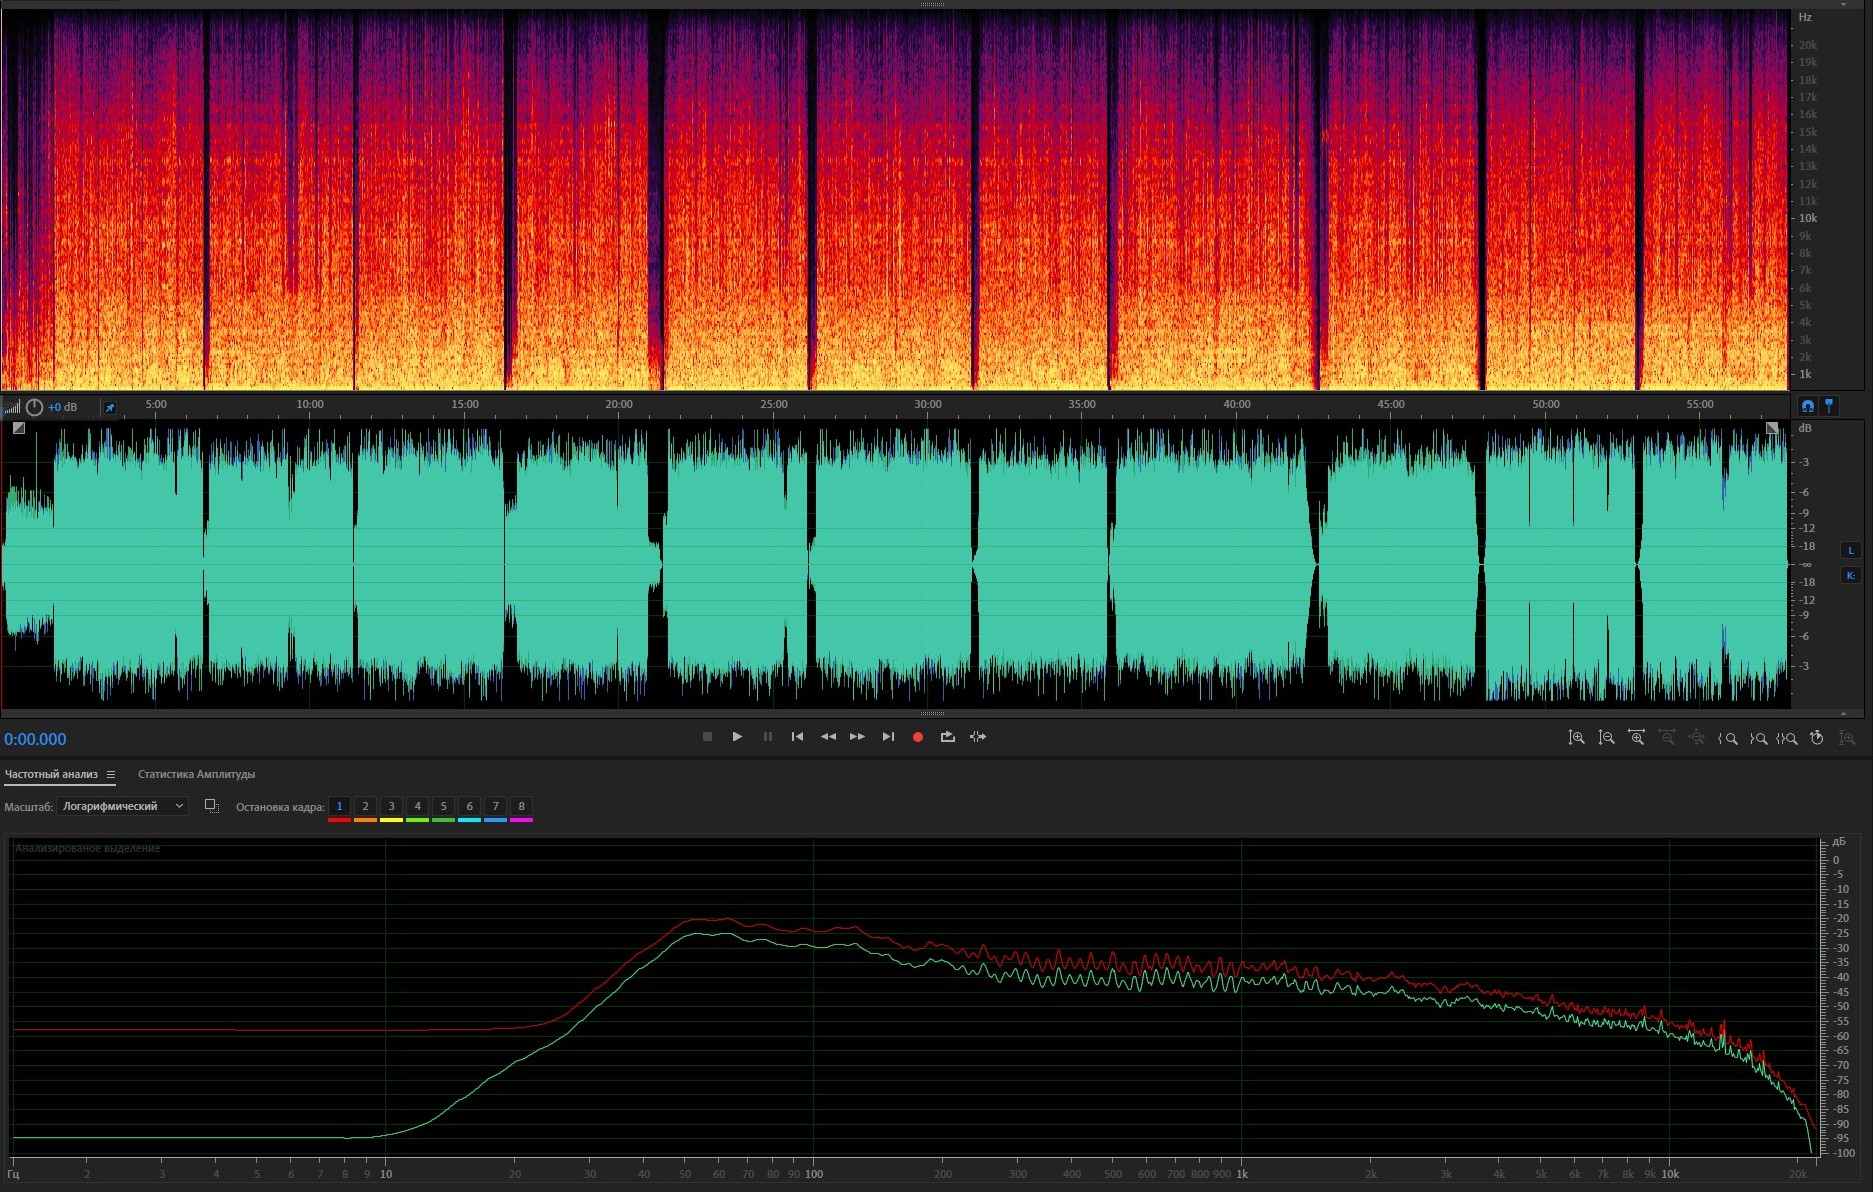The image size is (1873, 1192).
Task: Click the headphones icon above the dB scale
Action: coord(1807,406)
